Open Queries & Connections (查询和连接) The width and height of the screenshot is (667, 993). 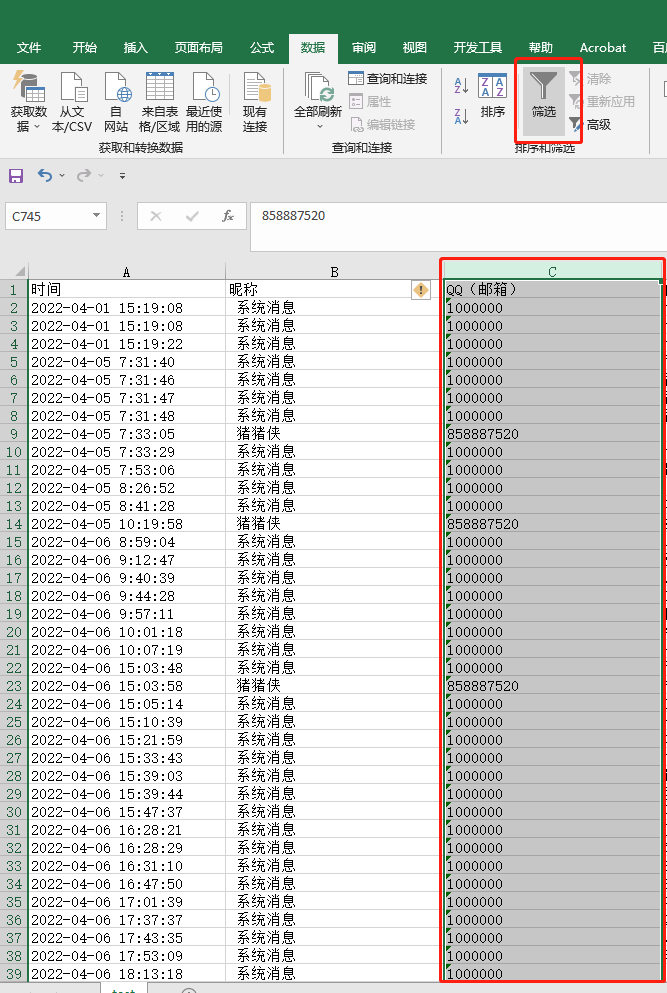tap(388, 79)
